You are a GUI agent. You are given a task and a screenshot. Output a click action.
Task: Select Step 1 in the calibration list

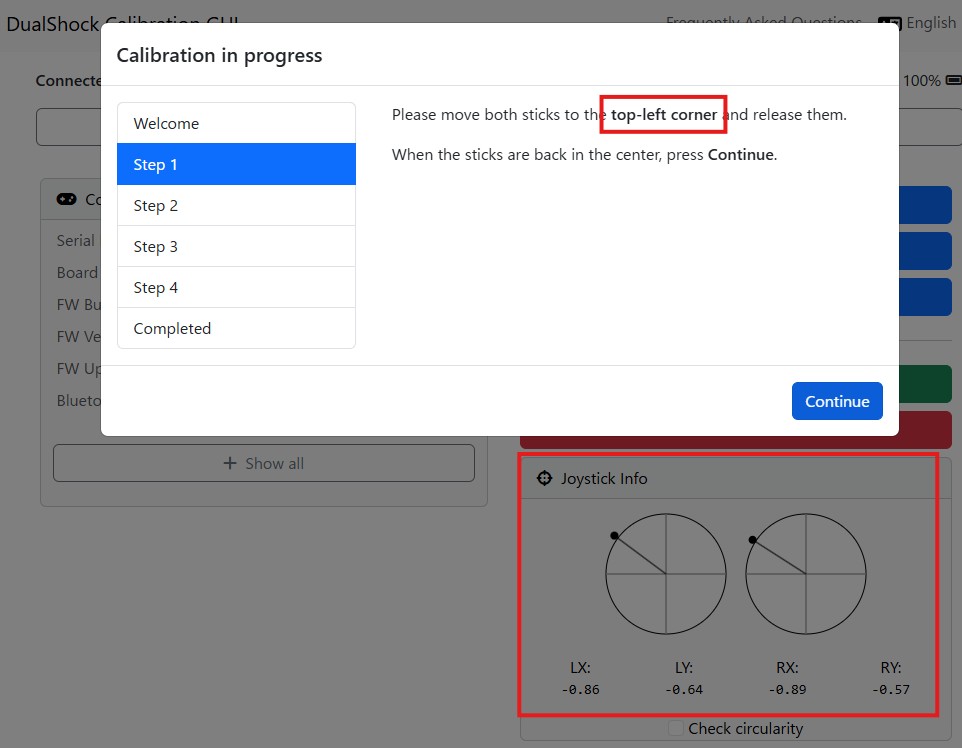tap(236, 165)
